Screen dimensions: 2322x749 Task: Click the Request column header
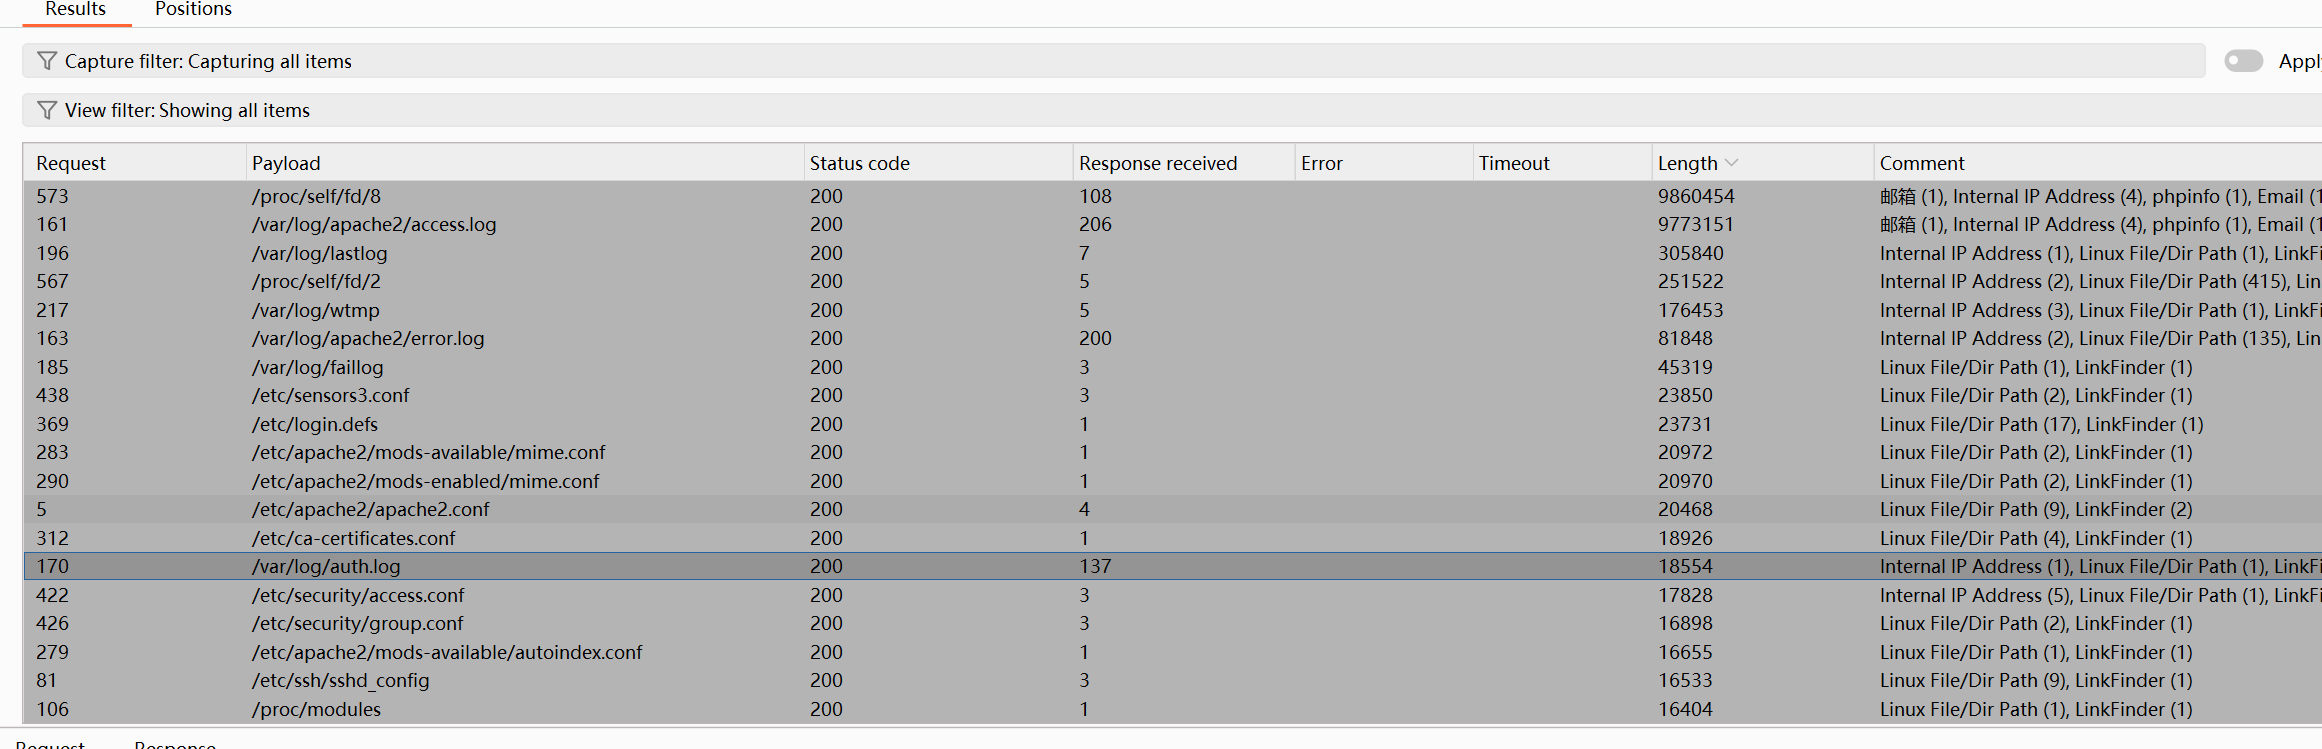click(x=71, y=163)
